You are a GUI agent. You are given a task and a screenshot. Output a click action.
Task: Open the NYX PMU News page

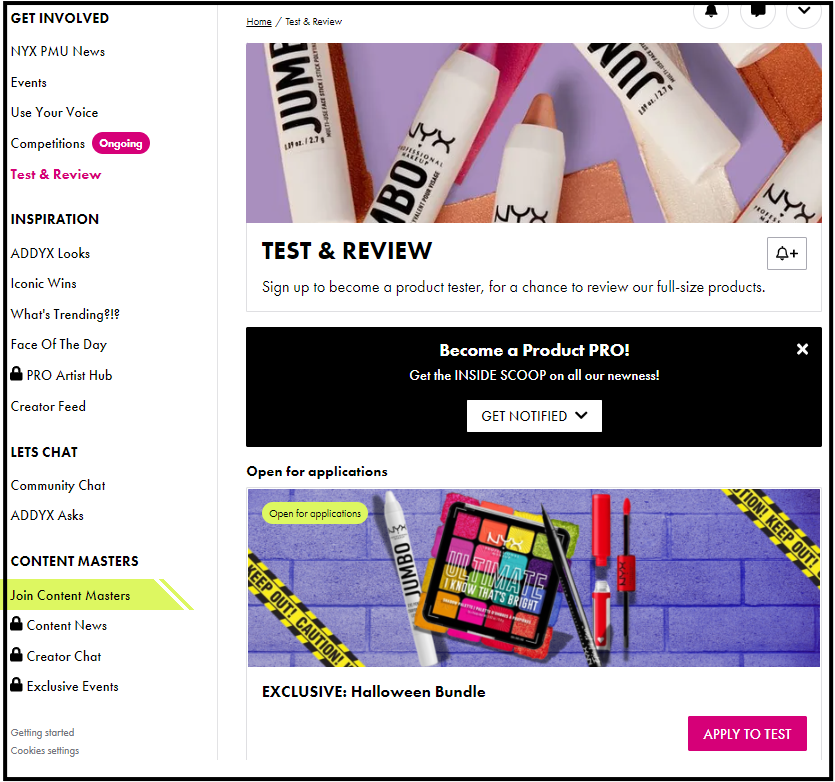58,51
